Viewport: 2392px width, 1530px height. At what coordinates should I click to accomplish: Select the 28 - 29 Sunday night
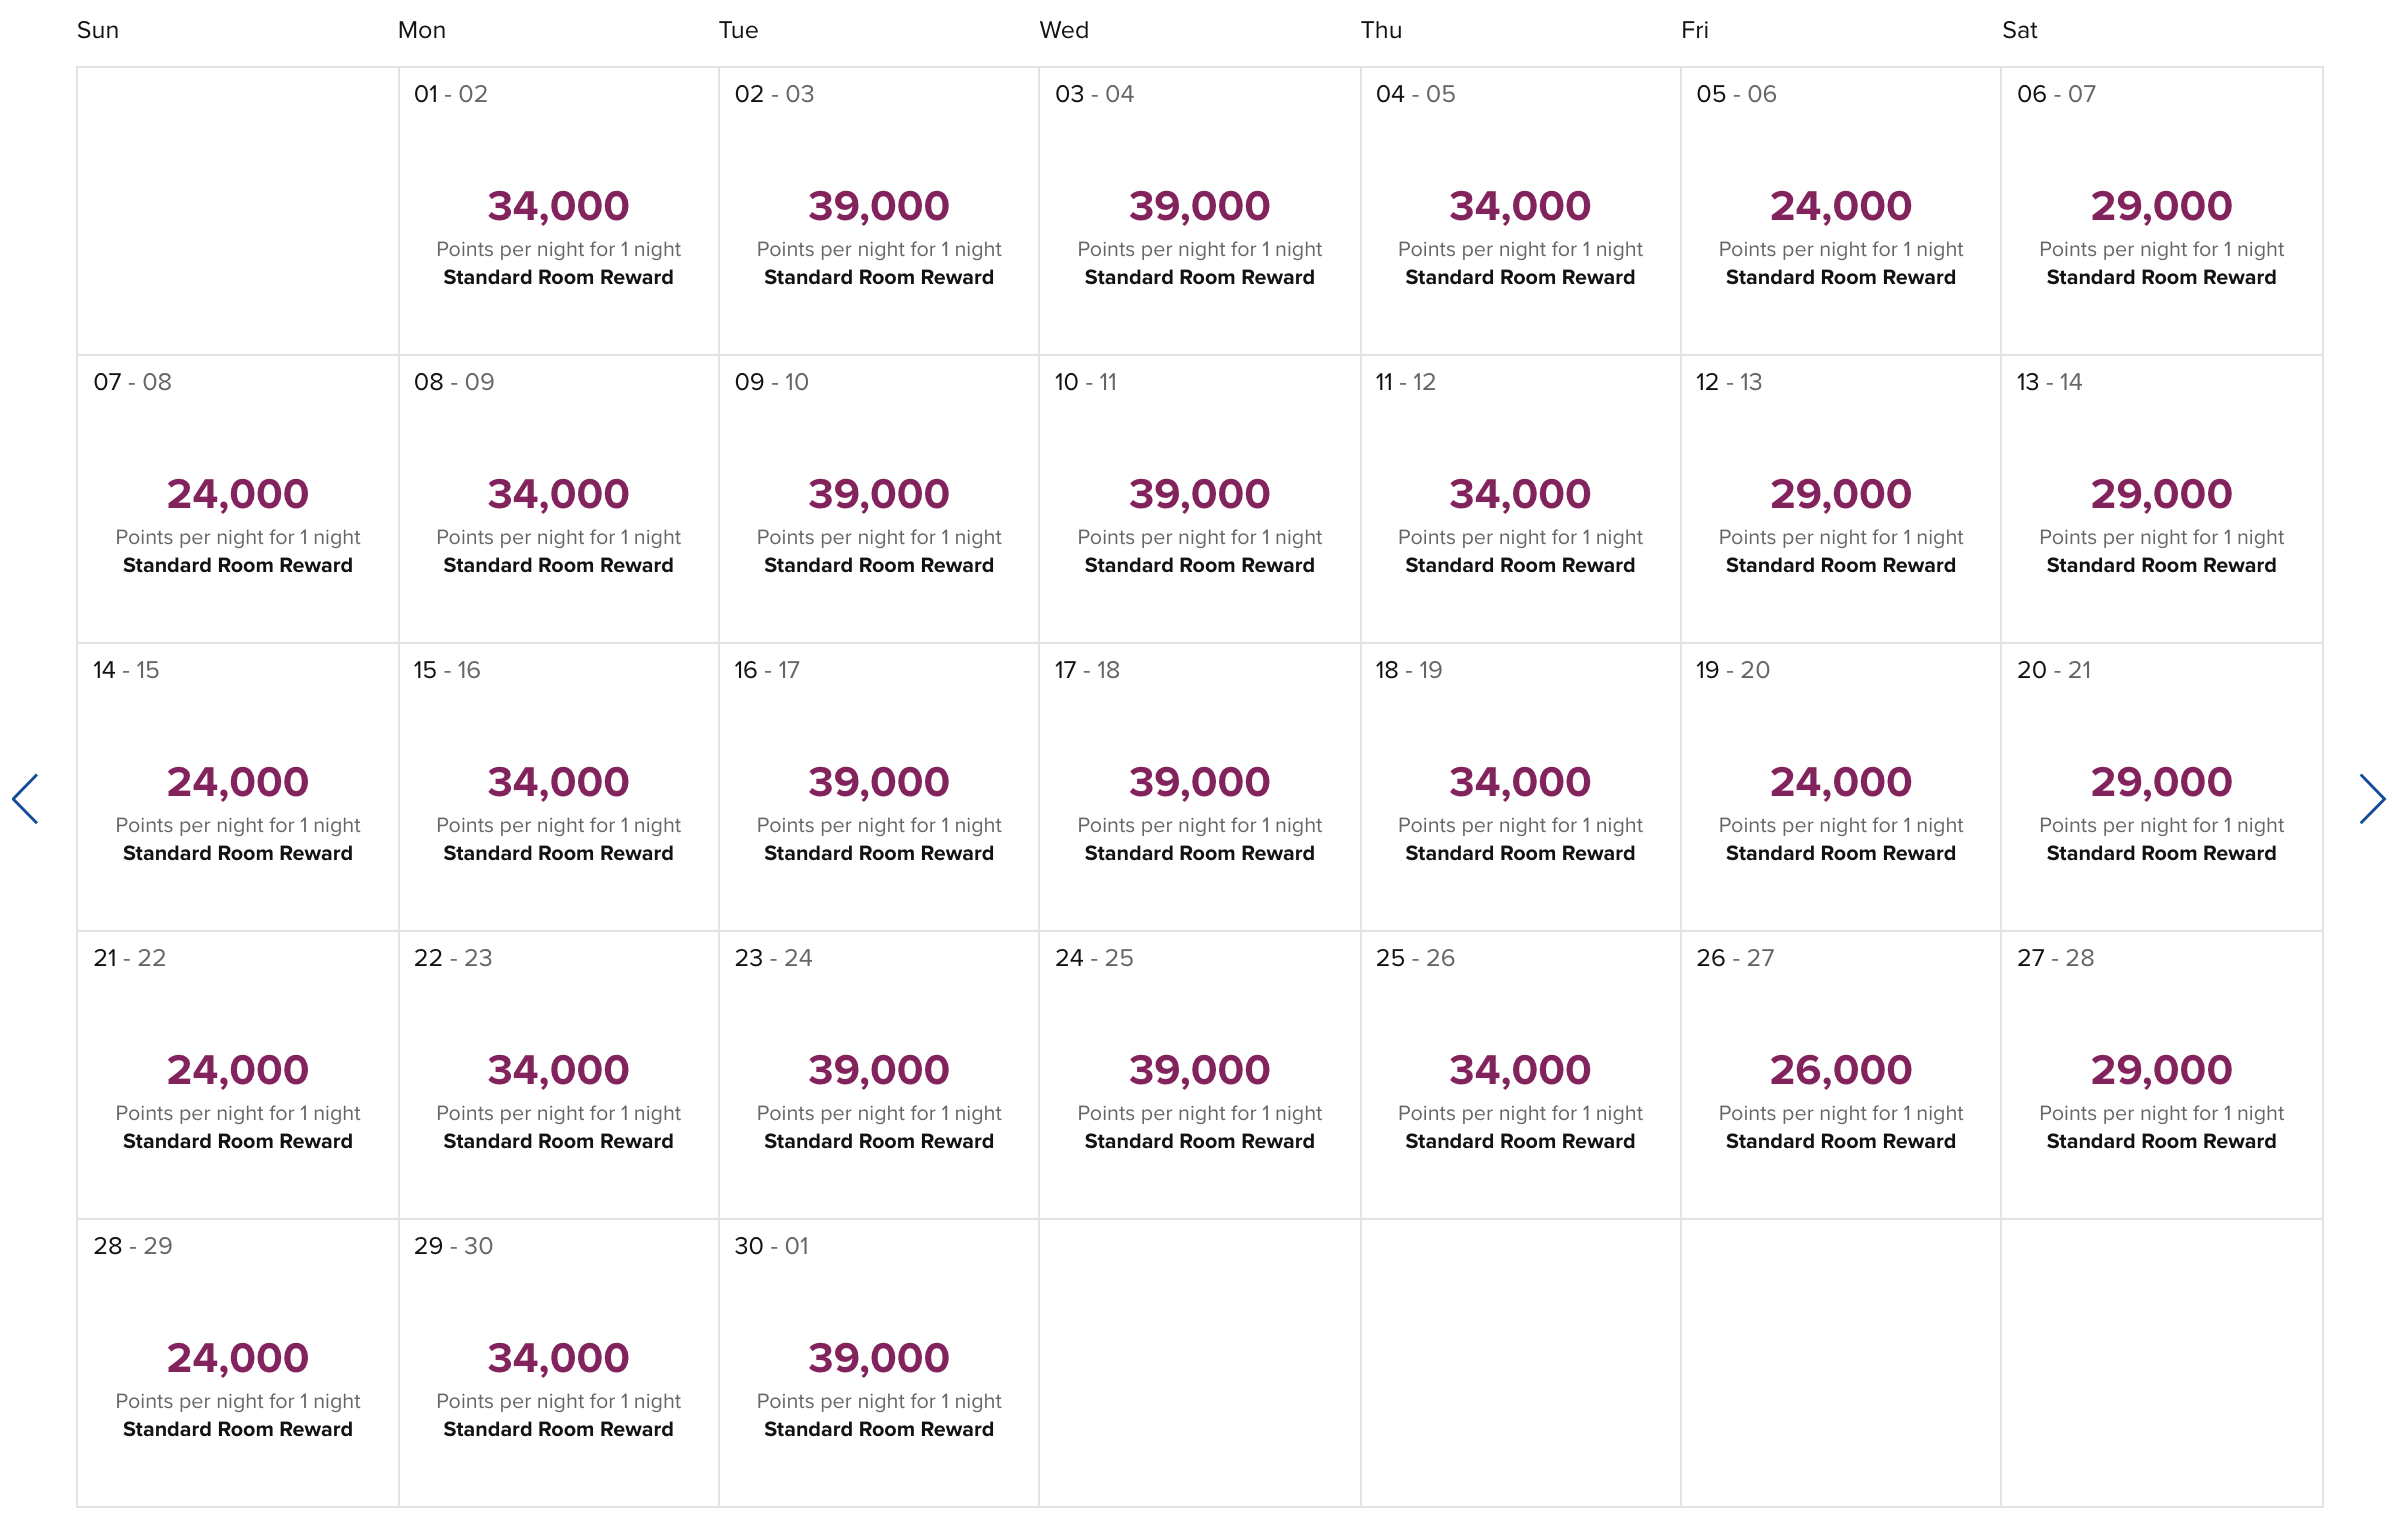238,1363
